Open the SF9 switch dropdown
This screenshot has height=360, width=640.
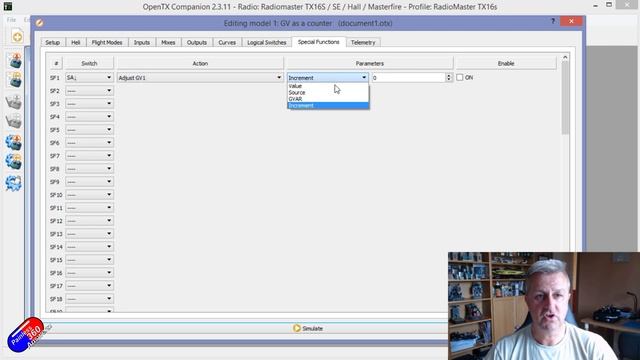(89, 182)
